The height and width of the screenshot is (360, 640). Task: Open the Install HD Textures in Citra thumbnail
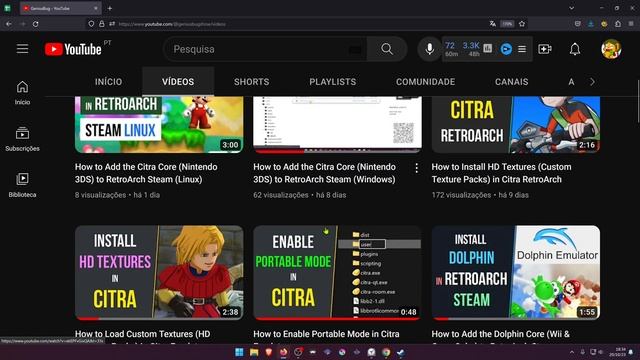tap(159, 272)
